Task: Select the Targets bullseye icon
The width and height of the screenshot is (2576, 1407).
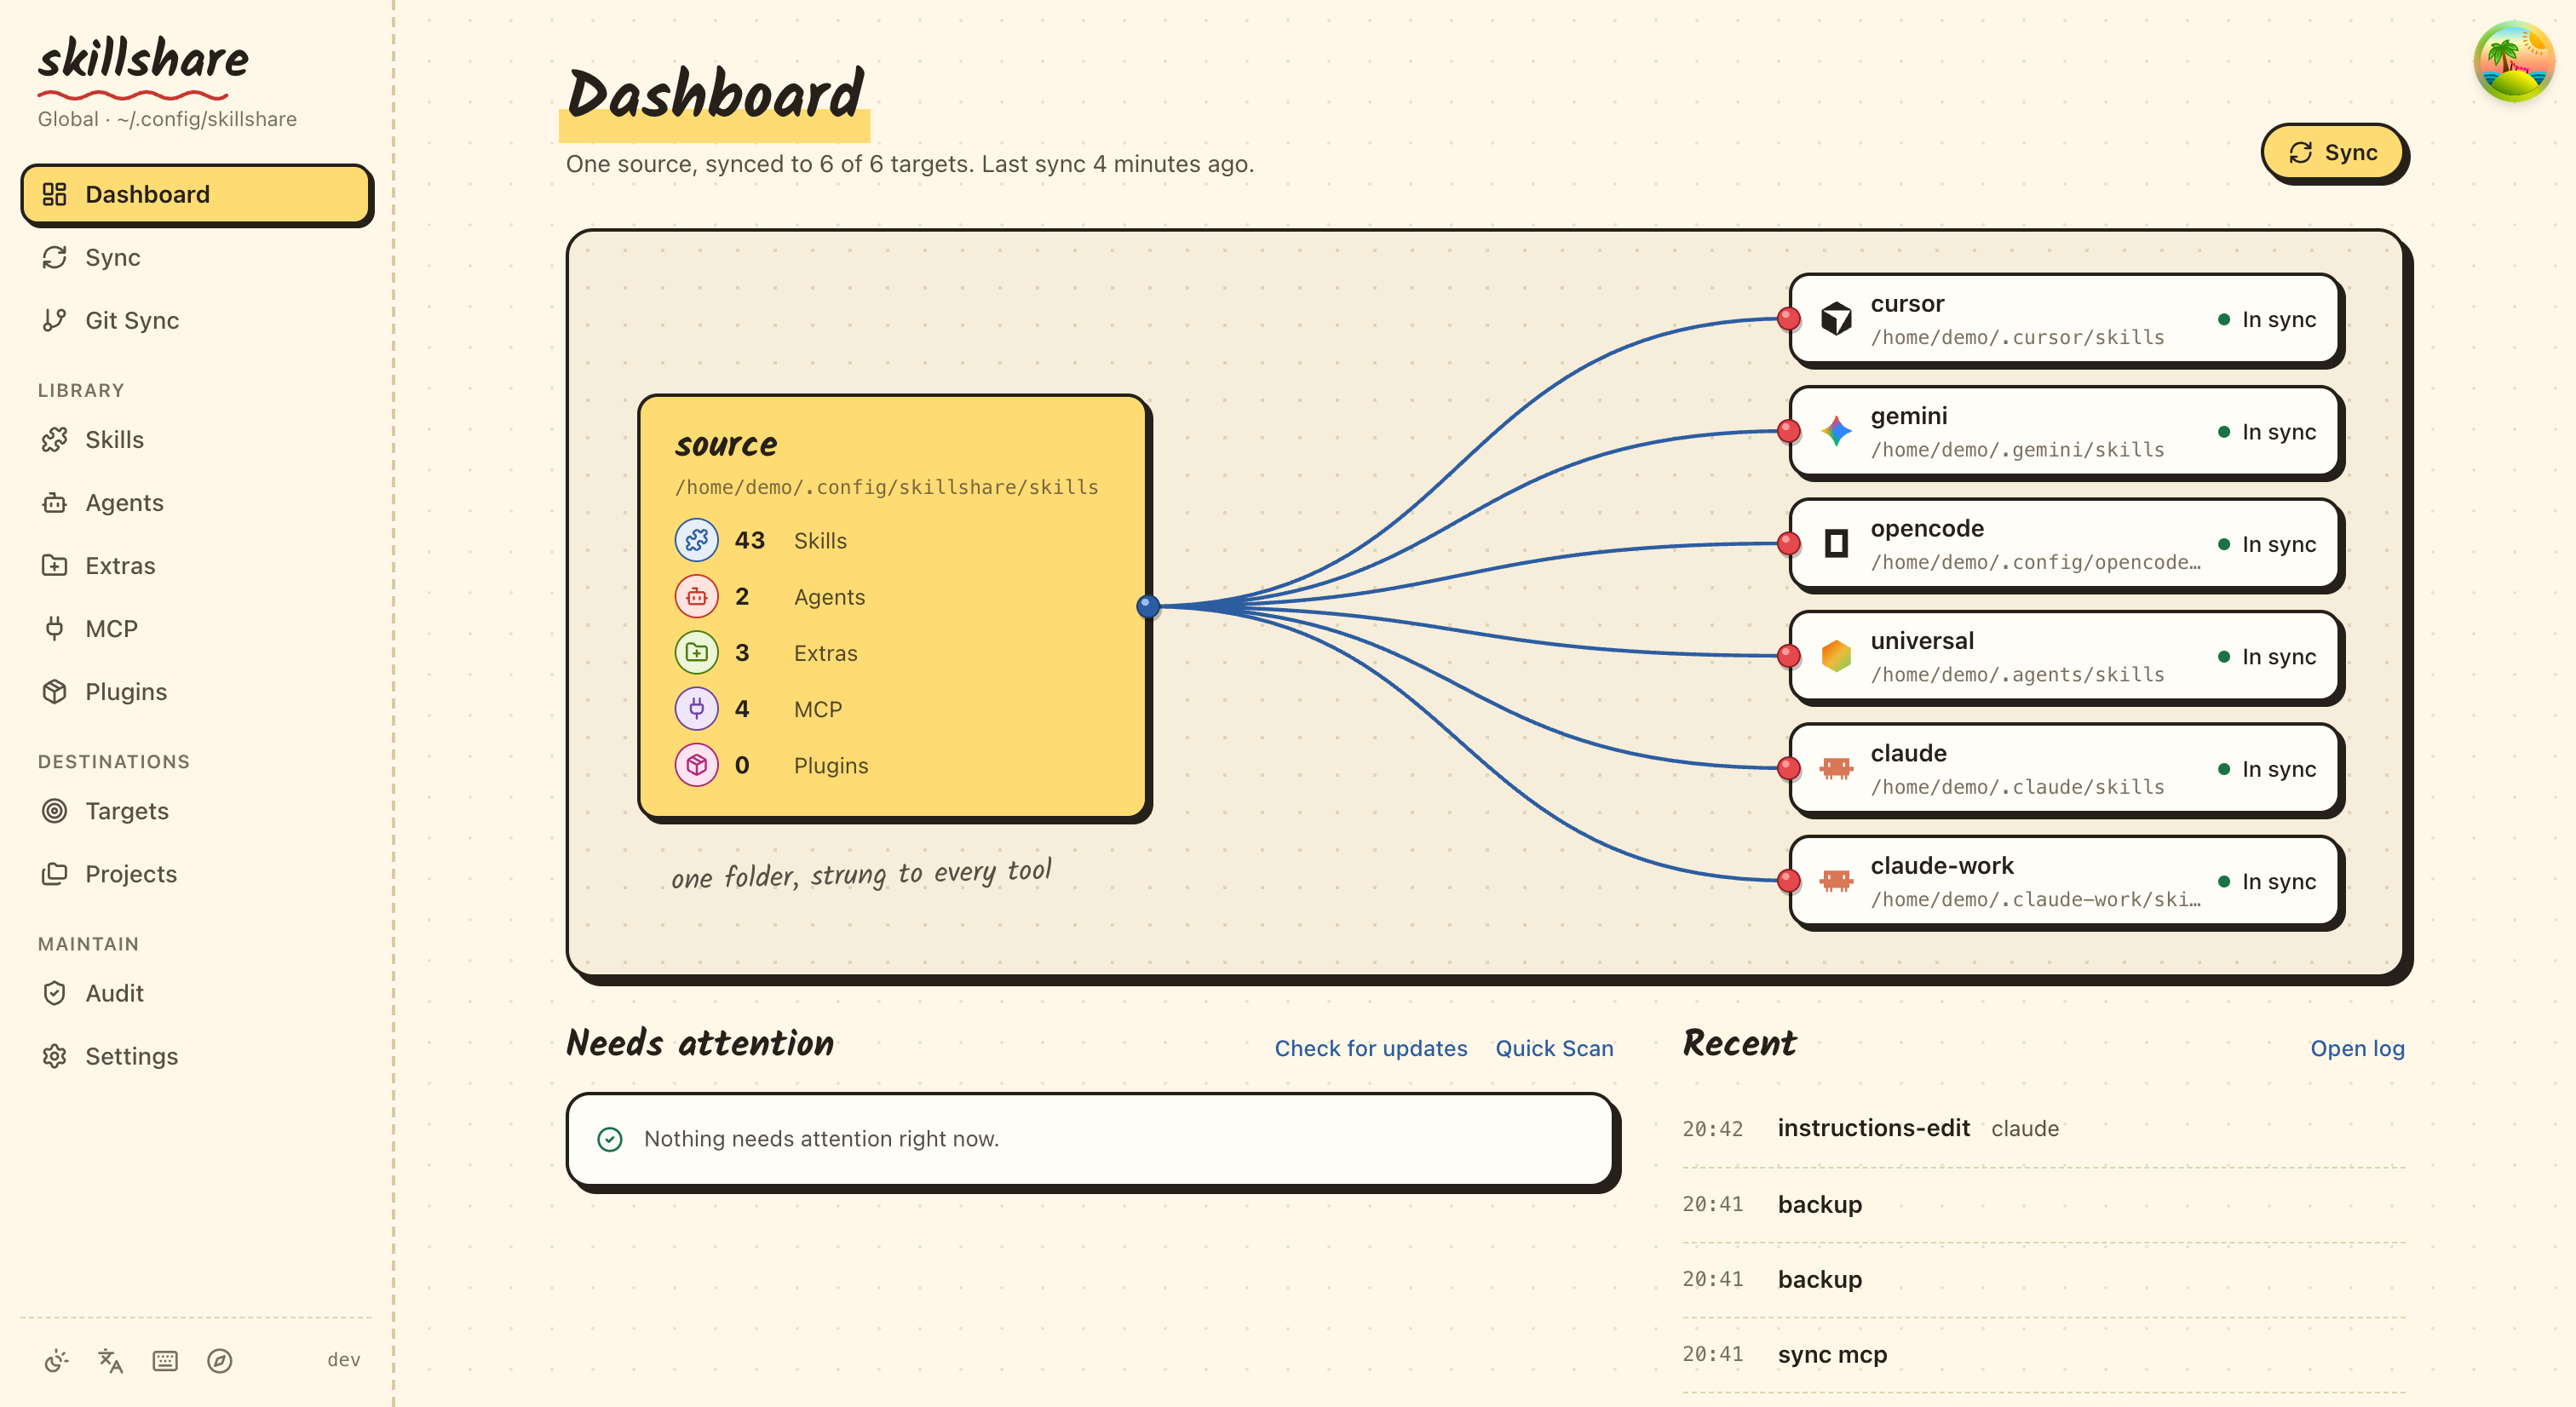Action: (55, 810)
